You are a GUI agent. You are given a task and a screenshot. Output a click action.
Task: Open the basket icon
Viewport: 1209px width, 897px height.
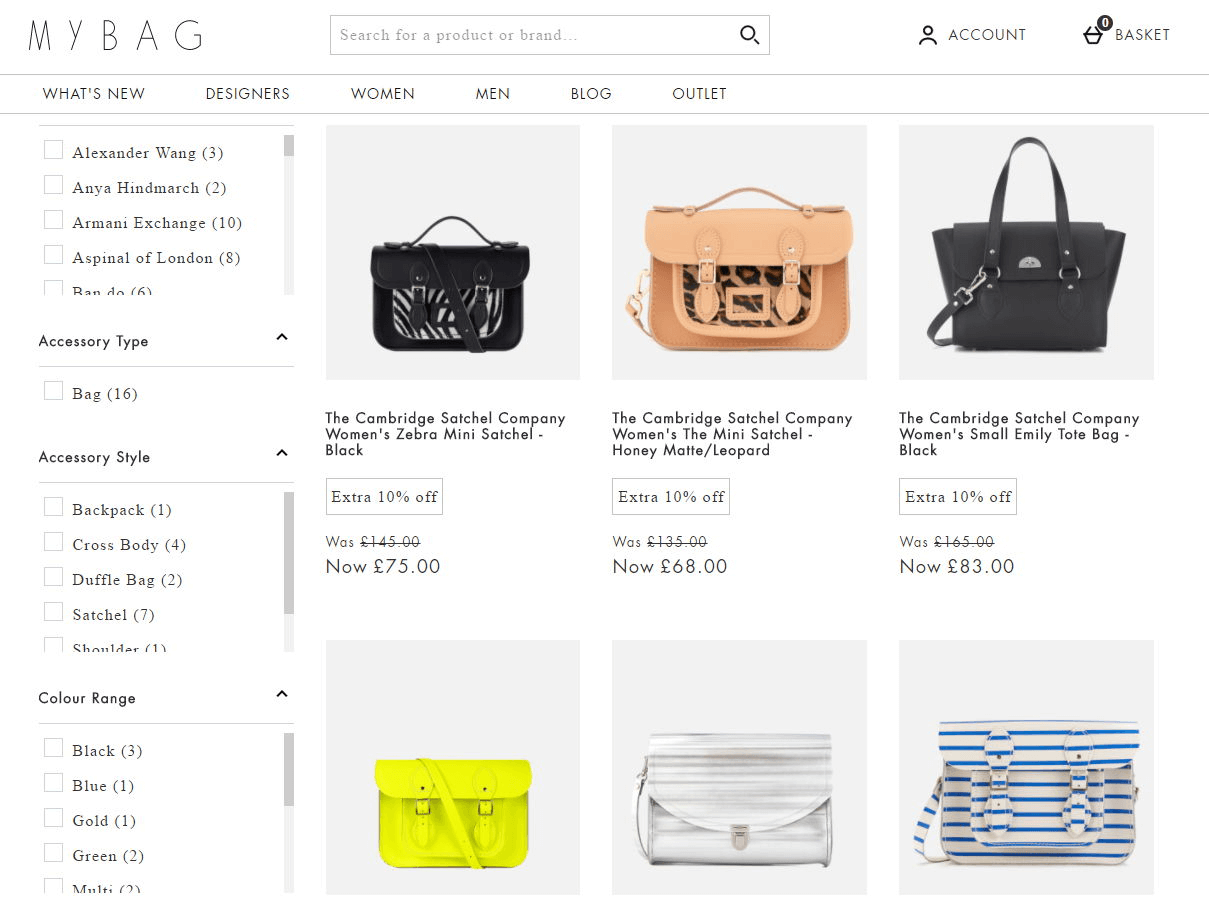pos(1094,35)
